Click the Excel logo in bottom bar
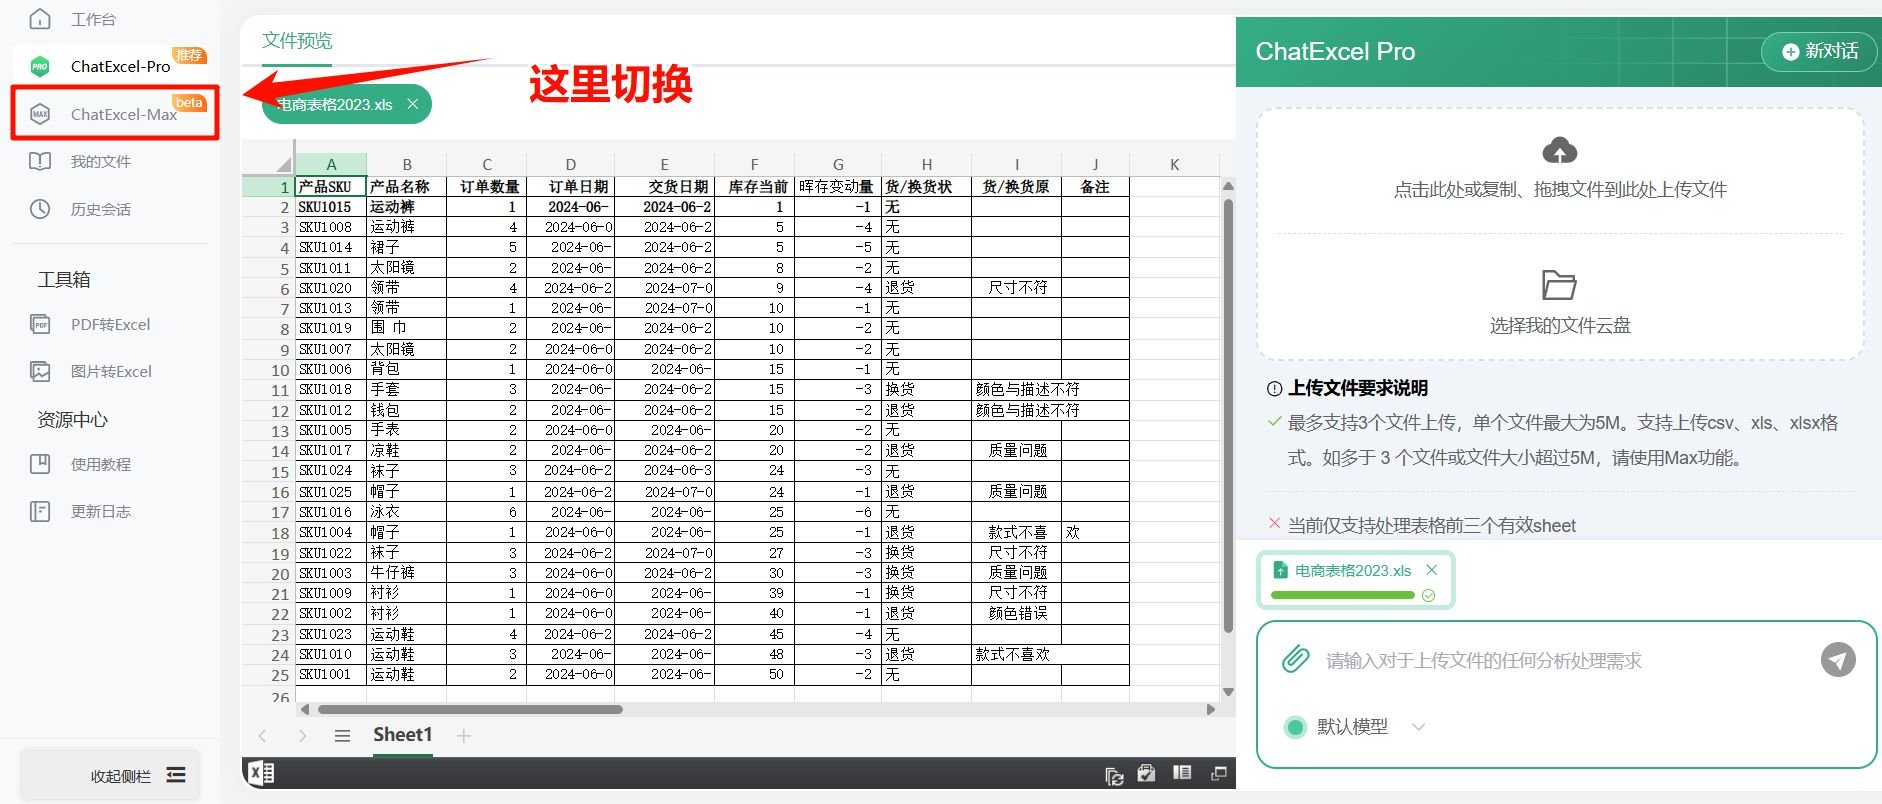1882x804 pixels. [261, 773]
